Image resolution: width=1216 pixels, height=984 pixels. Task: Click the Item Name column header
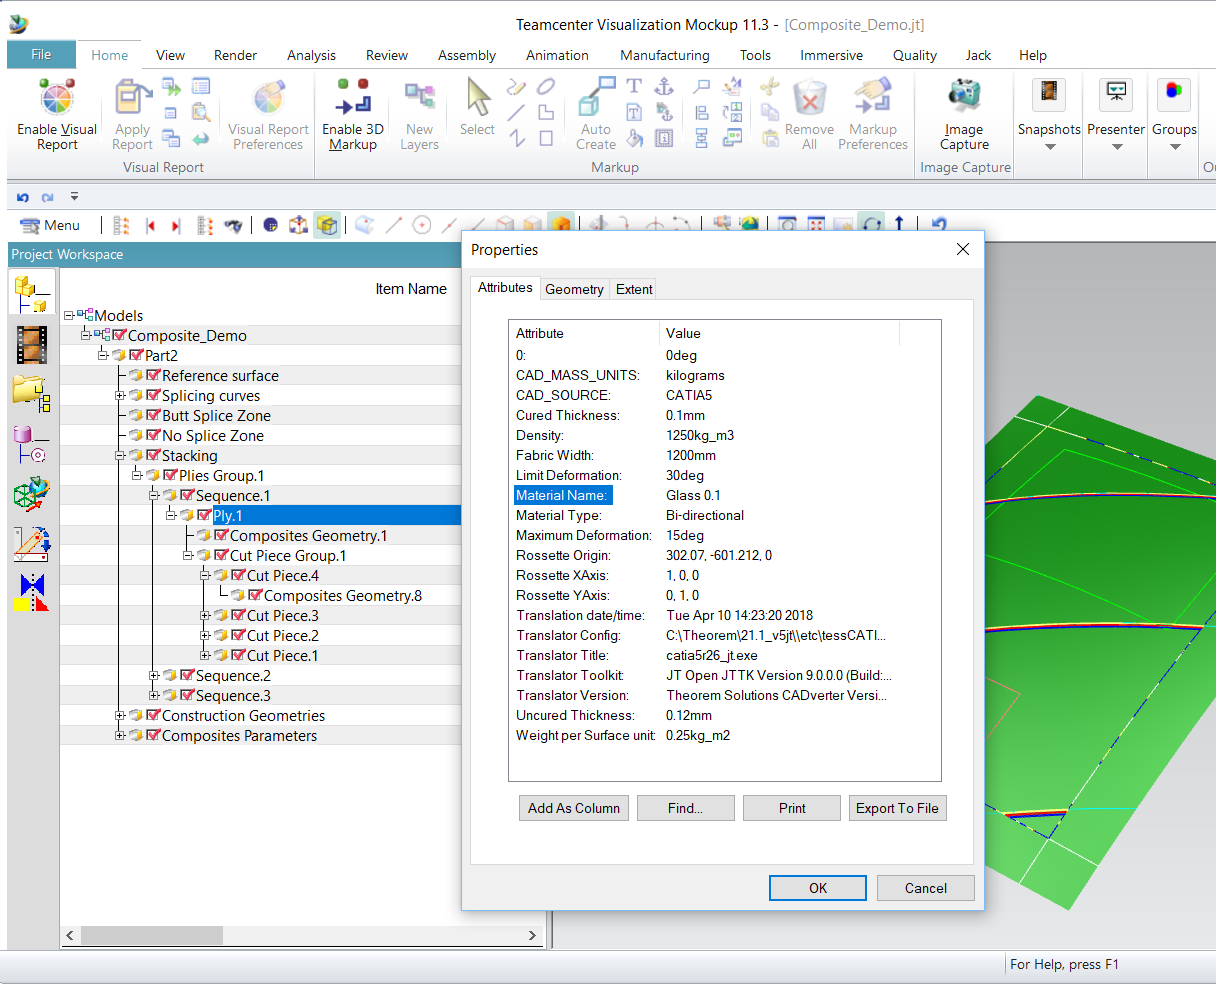click(x=411, y=289)
